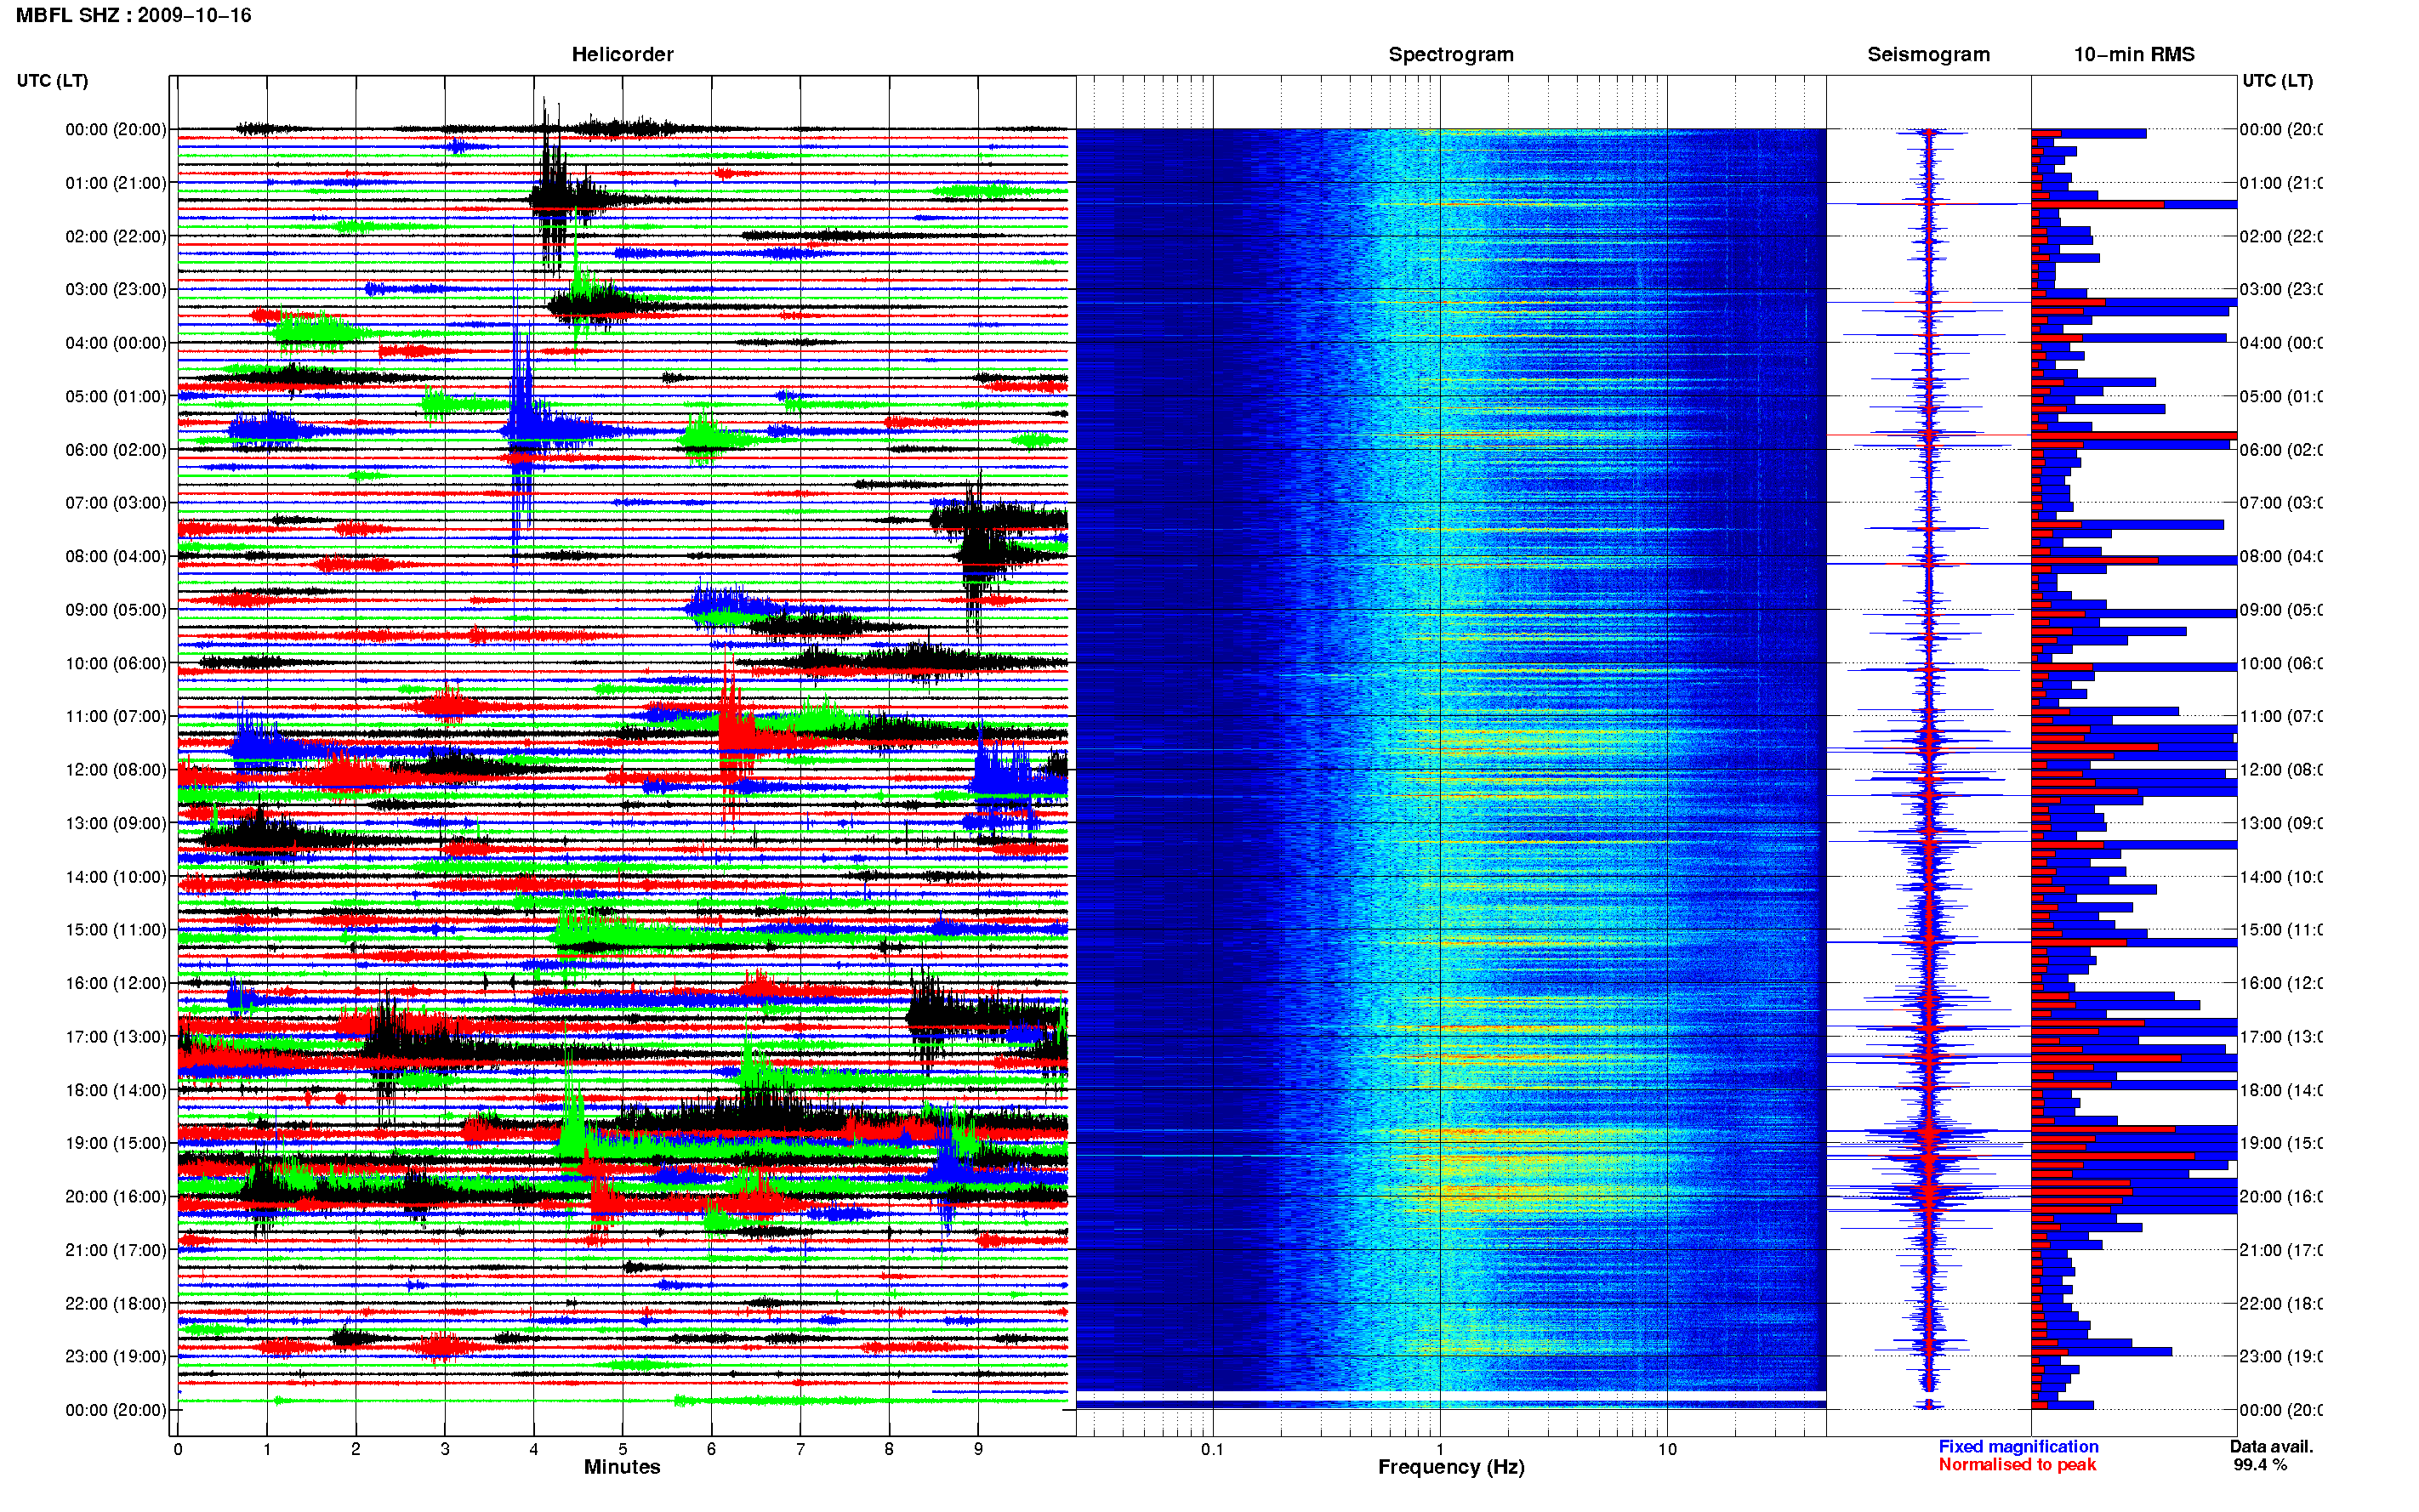Click the '99.4 %' data availability value
This screenshot has height=1512, width=2419.
(x=2259, y=1464)
